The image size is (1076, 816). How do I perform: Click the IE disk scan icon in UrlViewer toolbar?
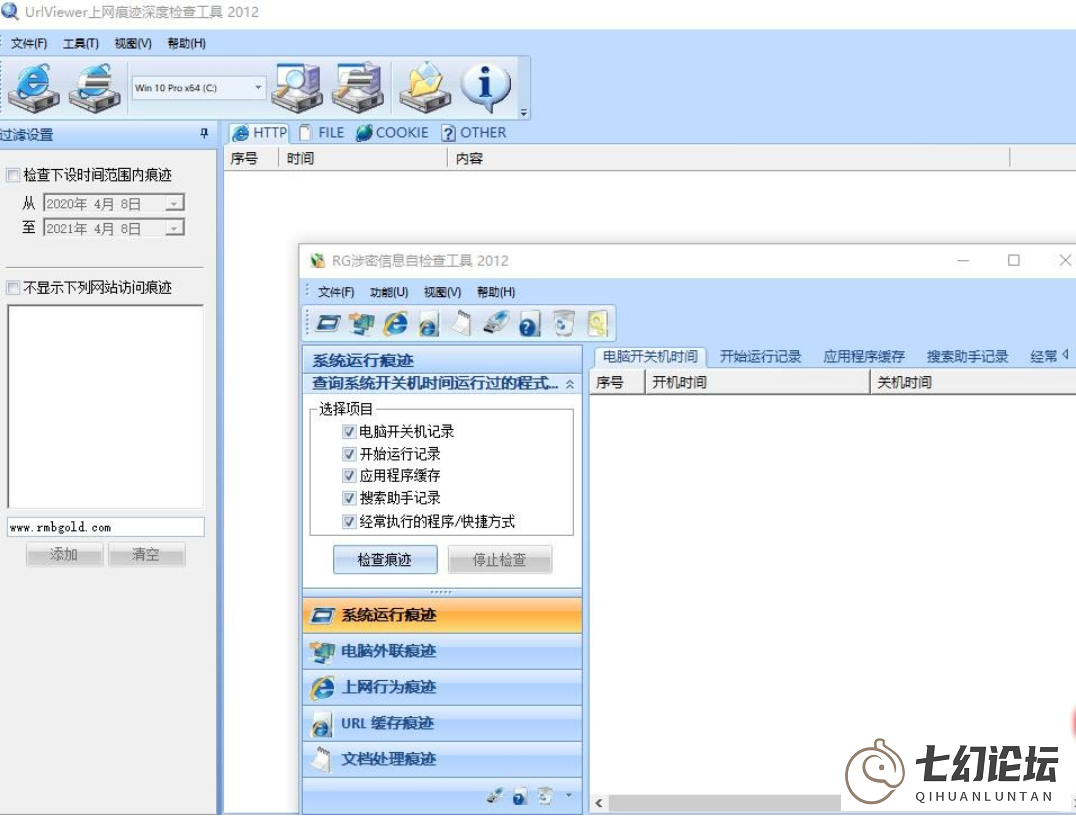34,87
